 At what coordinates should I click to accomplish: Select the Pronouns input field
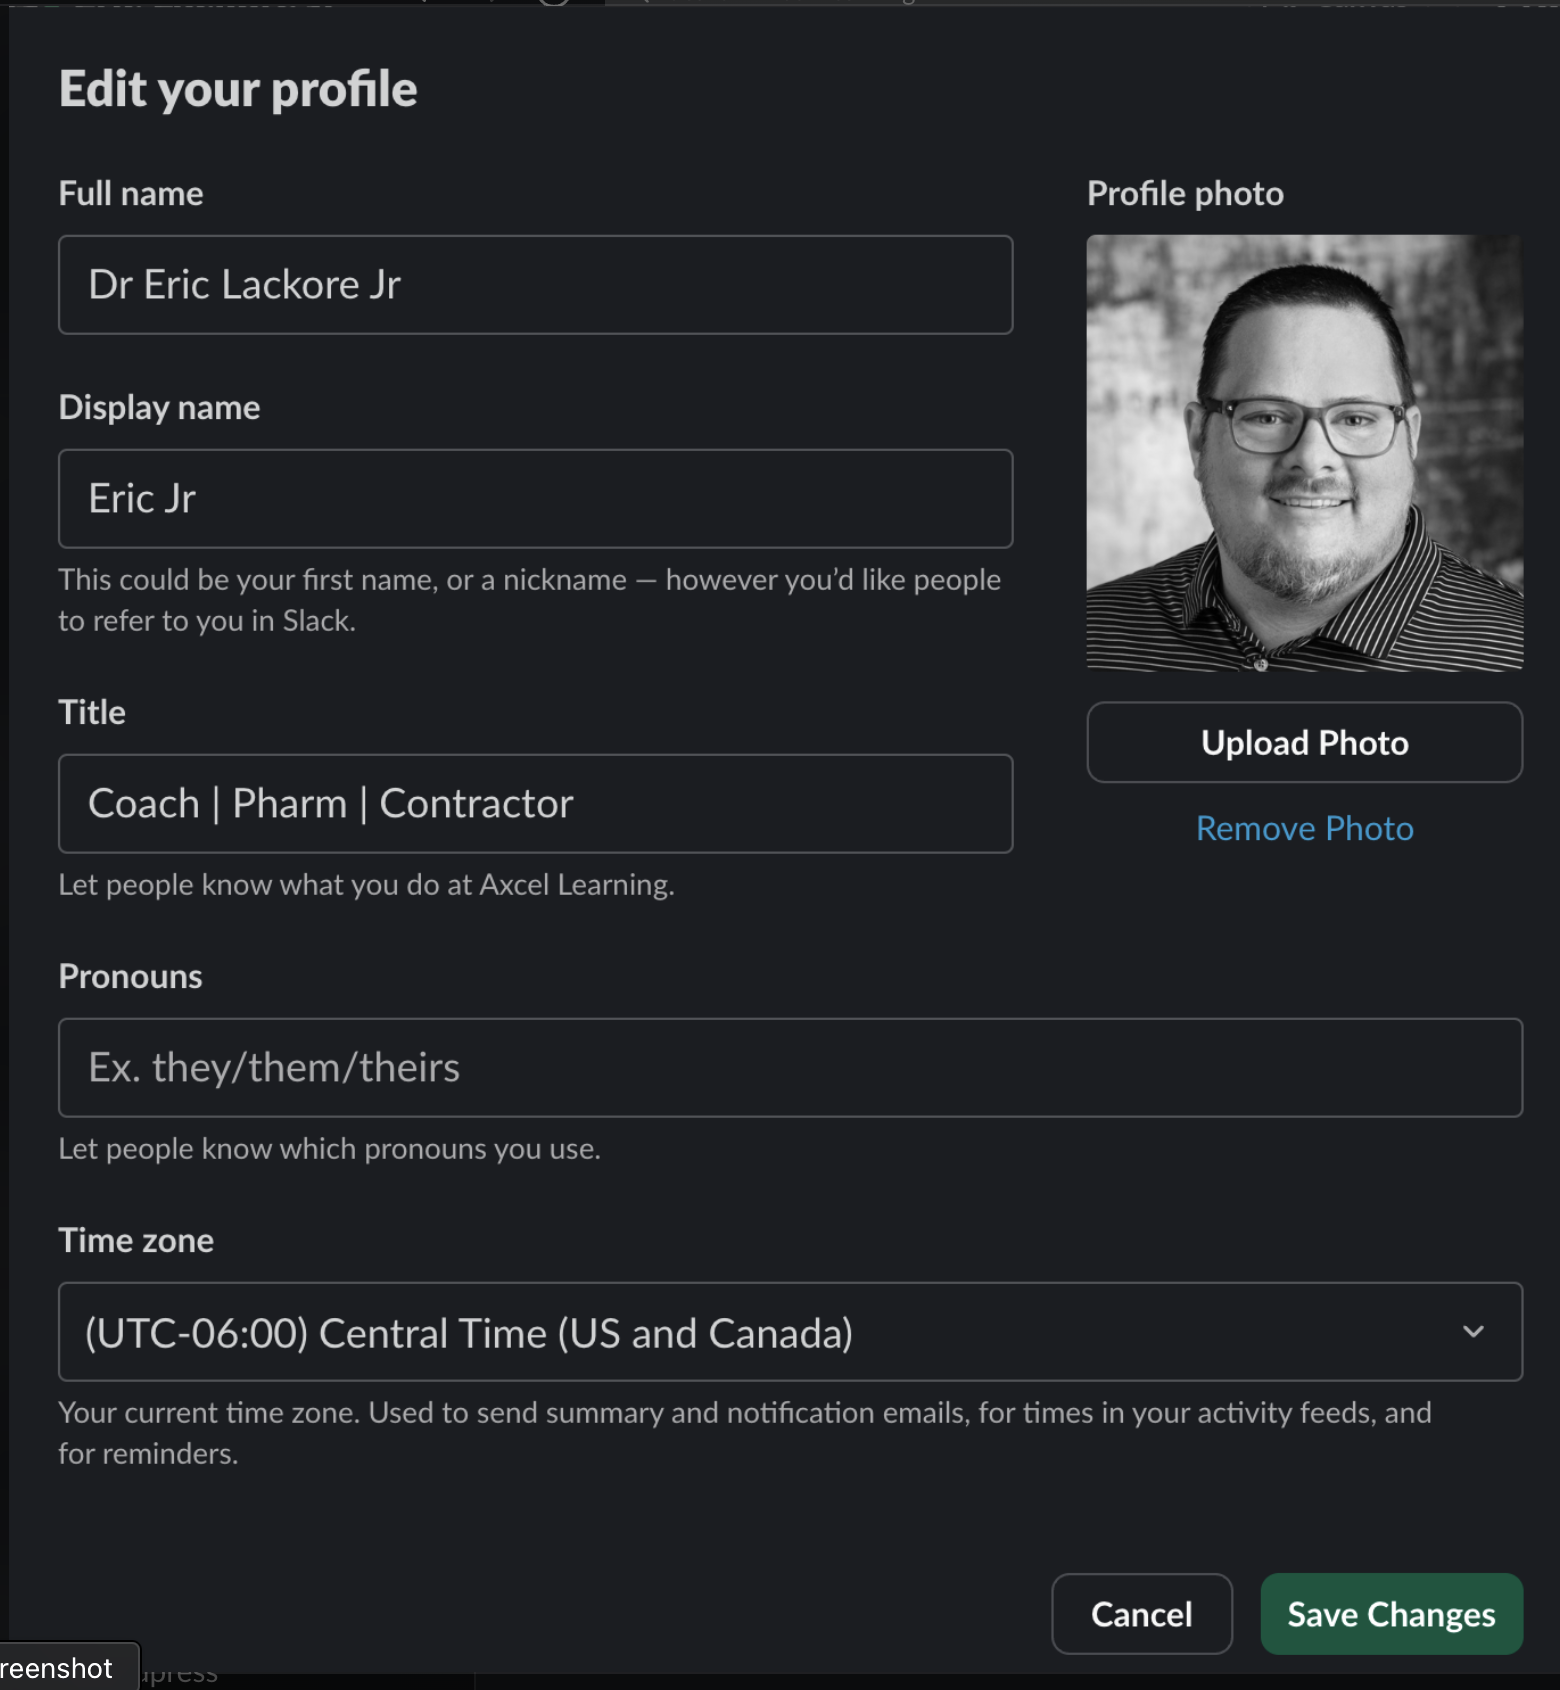pos(790,1068)
